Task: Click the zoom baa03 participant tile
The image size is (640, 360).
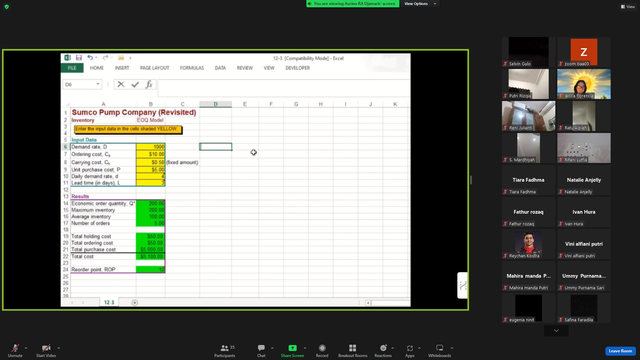Action: pos(584,52)
